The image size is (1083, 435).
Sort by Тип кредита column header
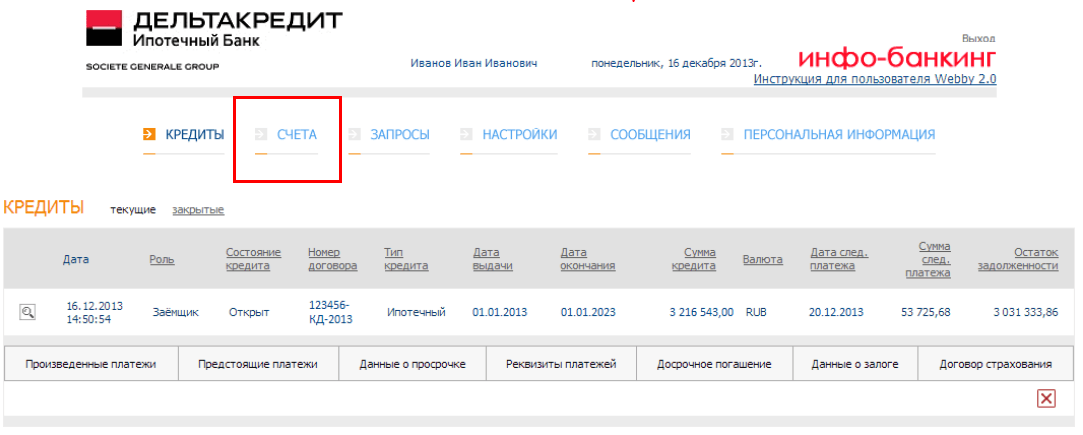[406, 260]
